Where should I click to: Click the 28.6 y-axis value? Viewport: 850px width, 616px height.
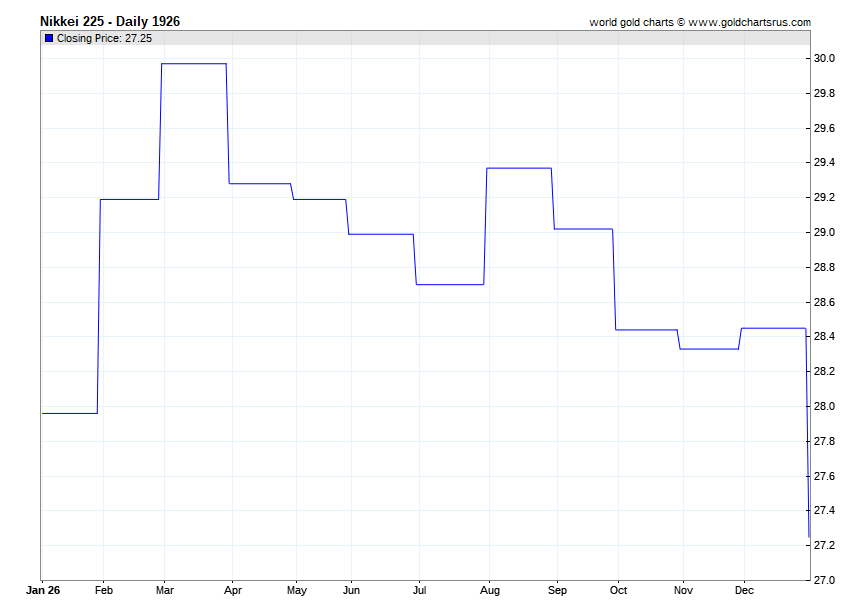(824, 302)
